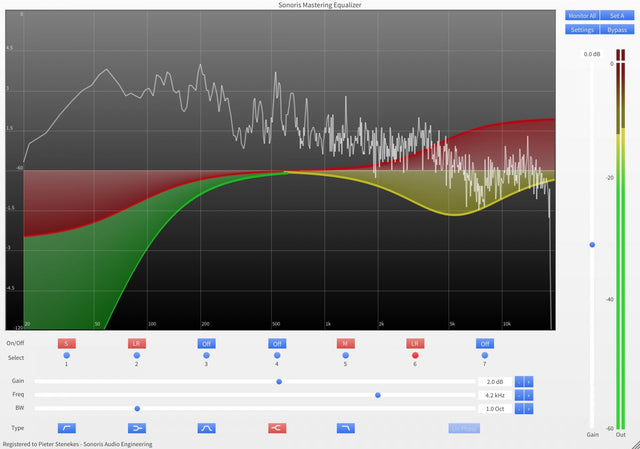Open the Settings menu
Screen dimensions: 640x449
coord(582,29)
